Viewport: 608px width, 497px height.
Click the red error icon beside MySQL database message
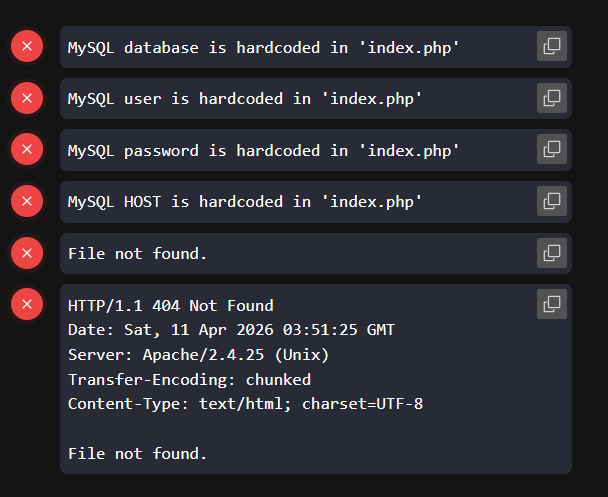(x=27, y=46)
